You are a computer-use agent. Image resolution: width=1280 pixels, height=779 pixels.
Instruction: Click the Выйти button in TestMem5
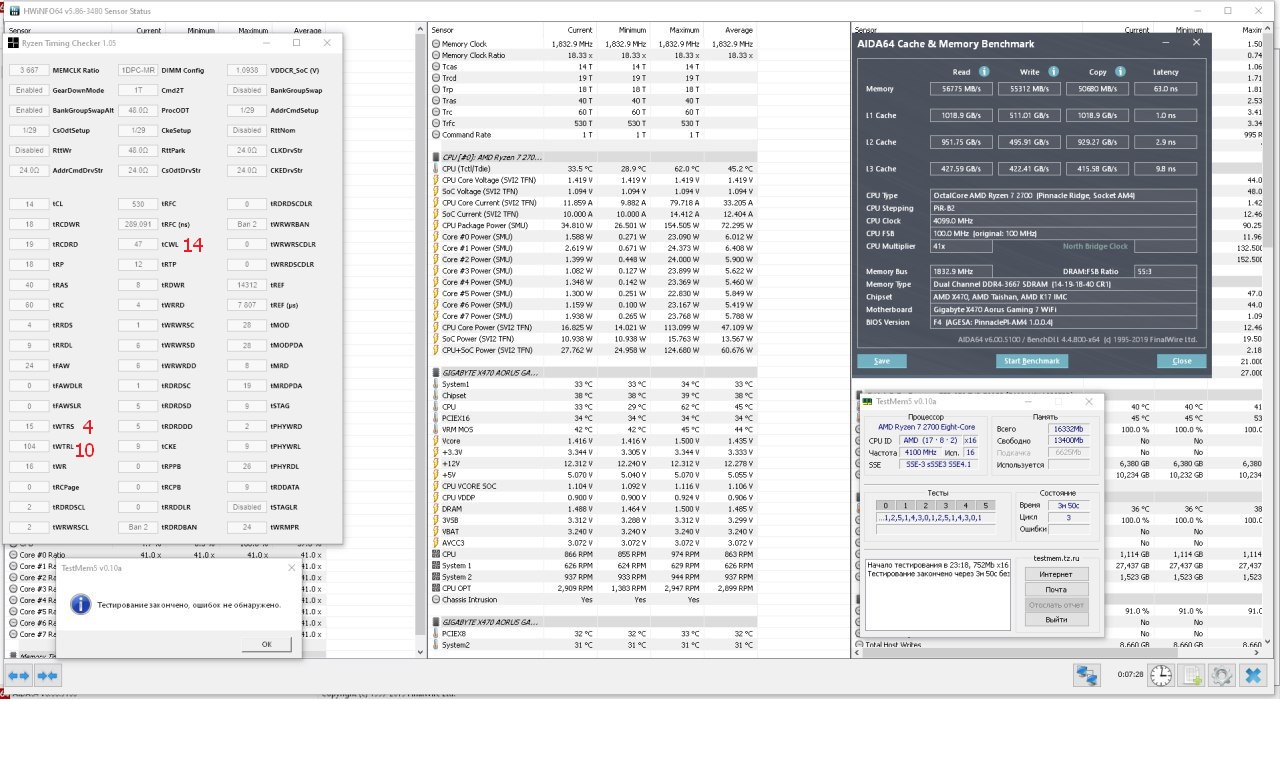tap(1056, 620)
